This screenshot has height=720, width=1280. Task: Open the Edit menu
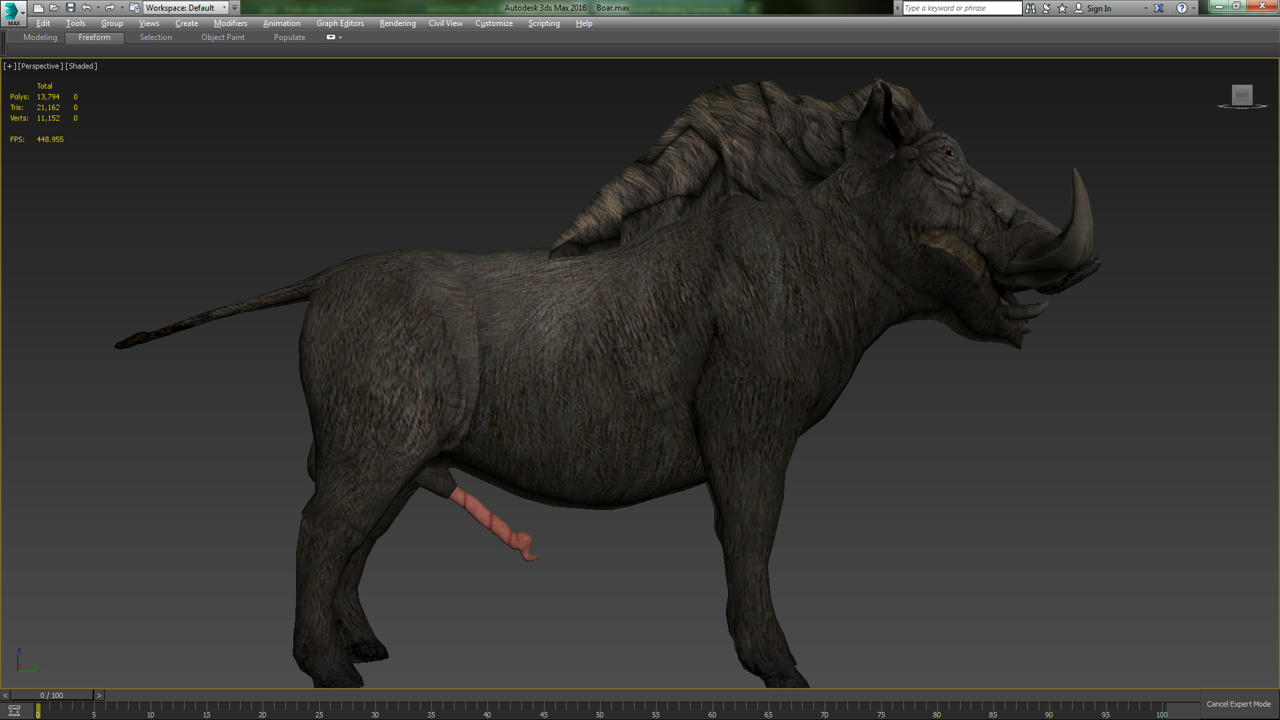(43, 23)
